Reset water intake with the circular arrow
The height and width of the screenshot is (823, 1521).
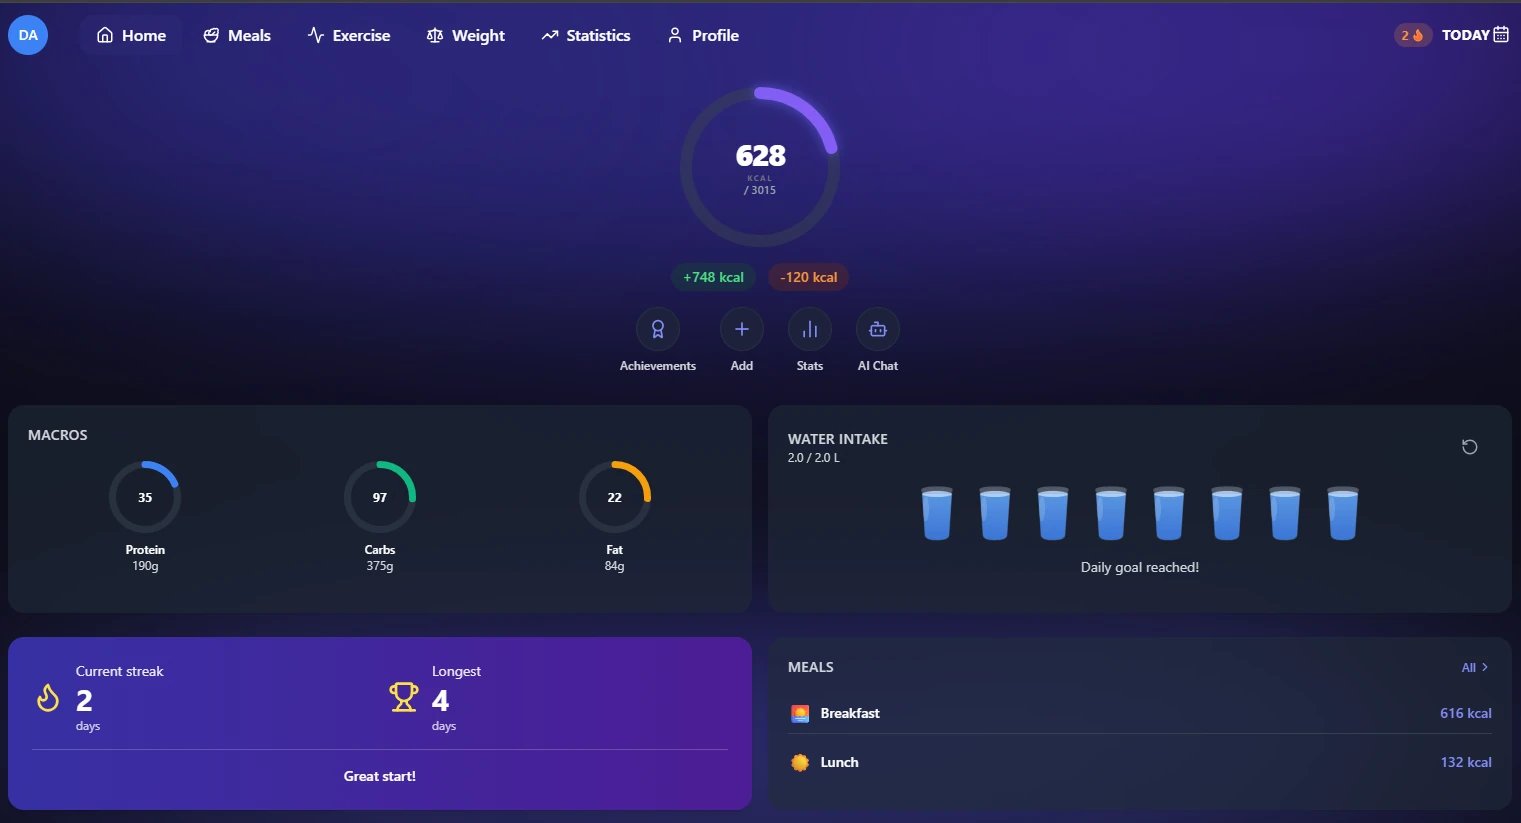1469,447
